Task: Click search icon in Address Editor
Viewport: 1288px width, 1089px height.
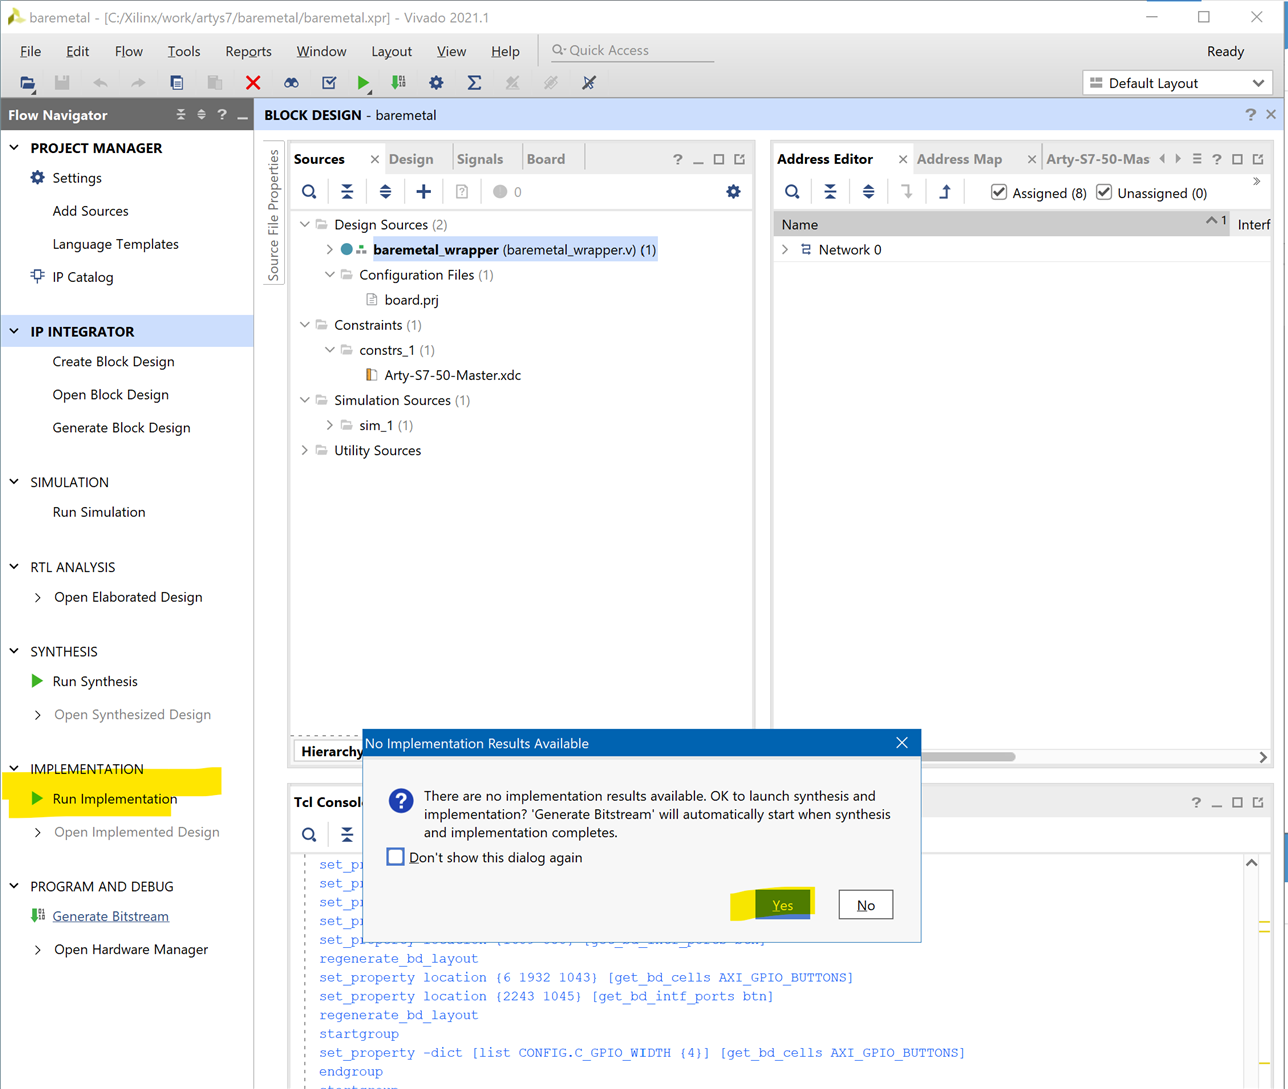Action: [792, 192]
